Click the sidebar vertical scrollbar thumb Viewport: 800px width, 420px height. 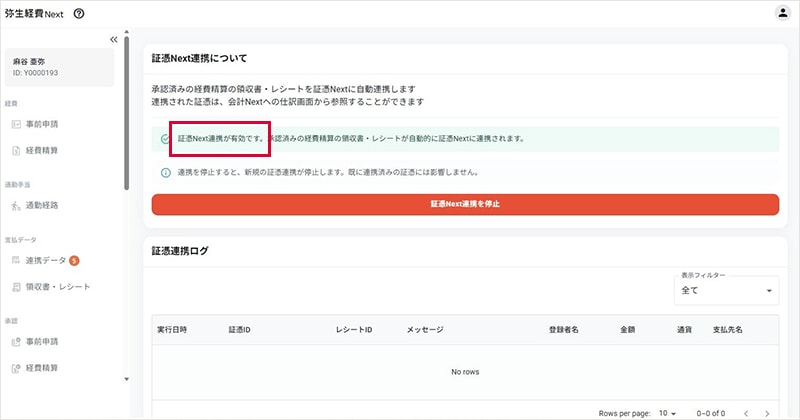click(x=127, y=112)
